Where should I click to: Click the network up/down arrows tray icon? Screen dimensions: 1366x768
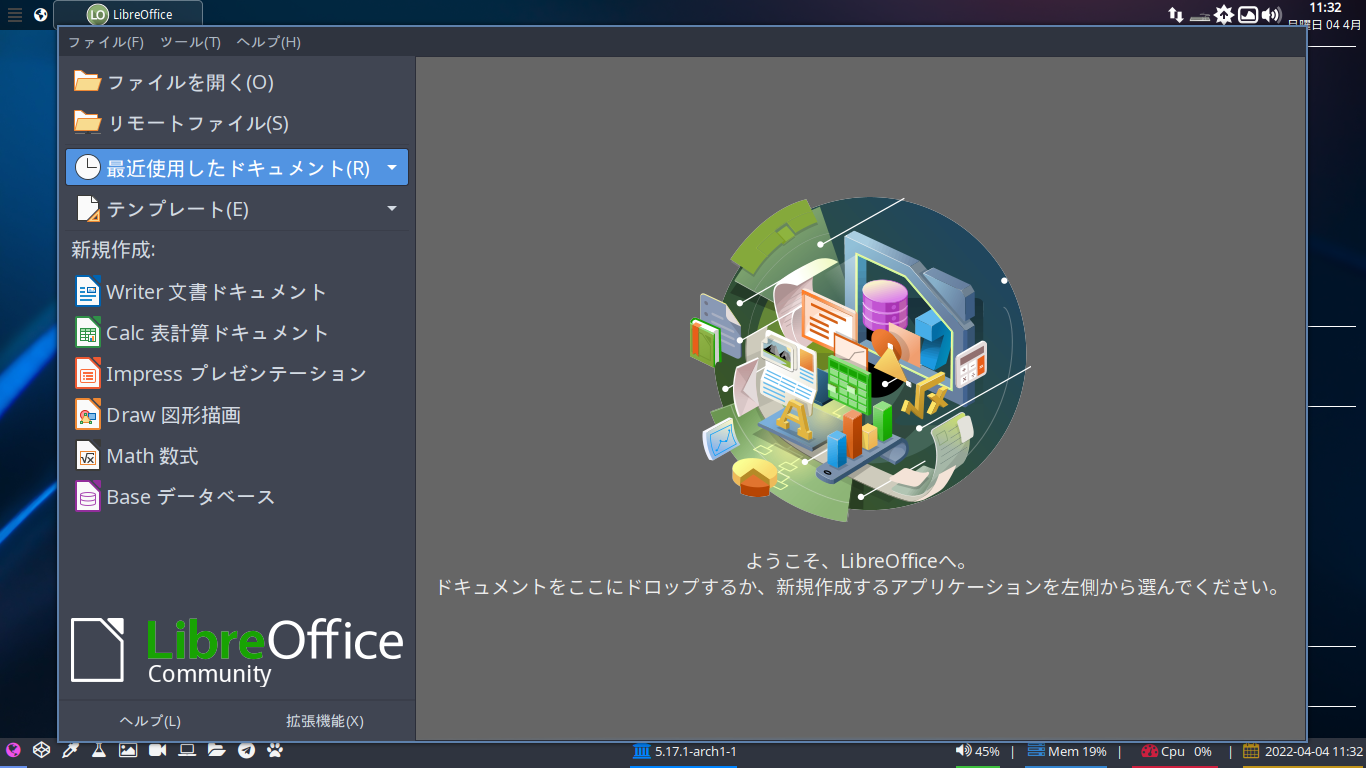coord(1176,14)
